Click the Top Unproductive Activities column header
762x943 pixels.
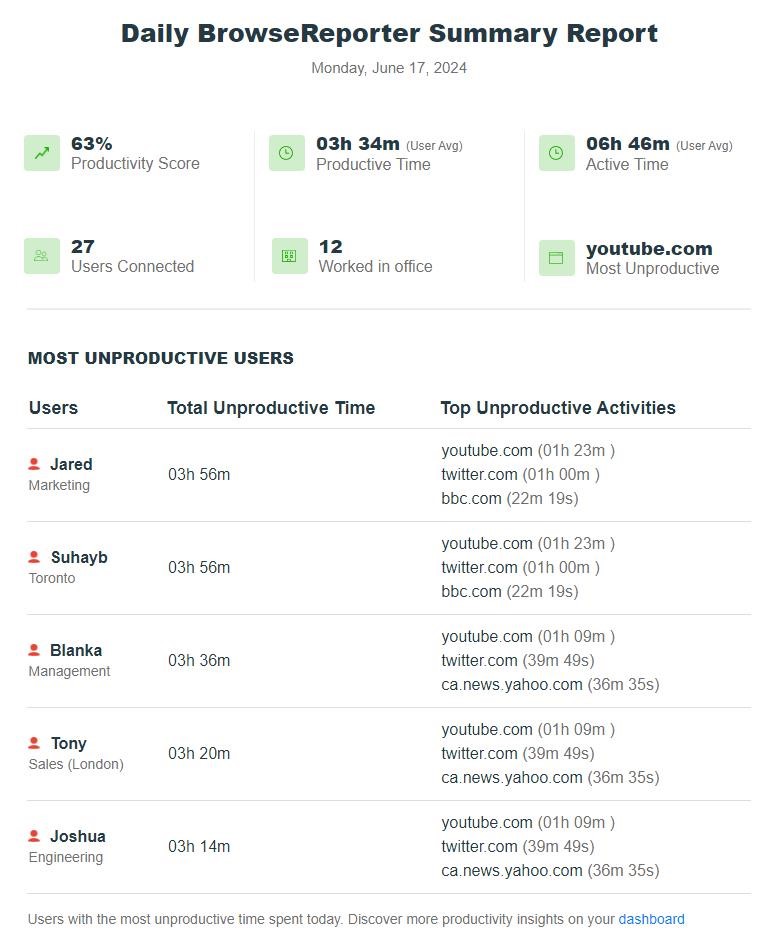(558, 408)
